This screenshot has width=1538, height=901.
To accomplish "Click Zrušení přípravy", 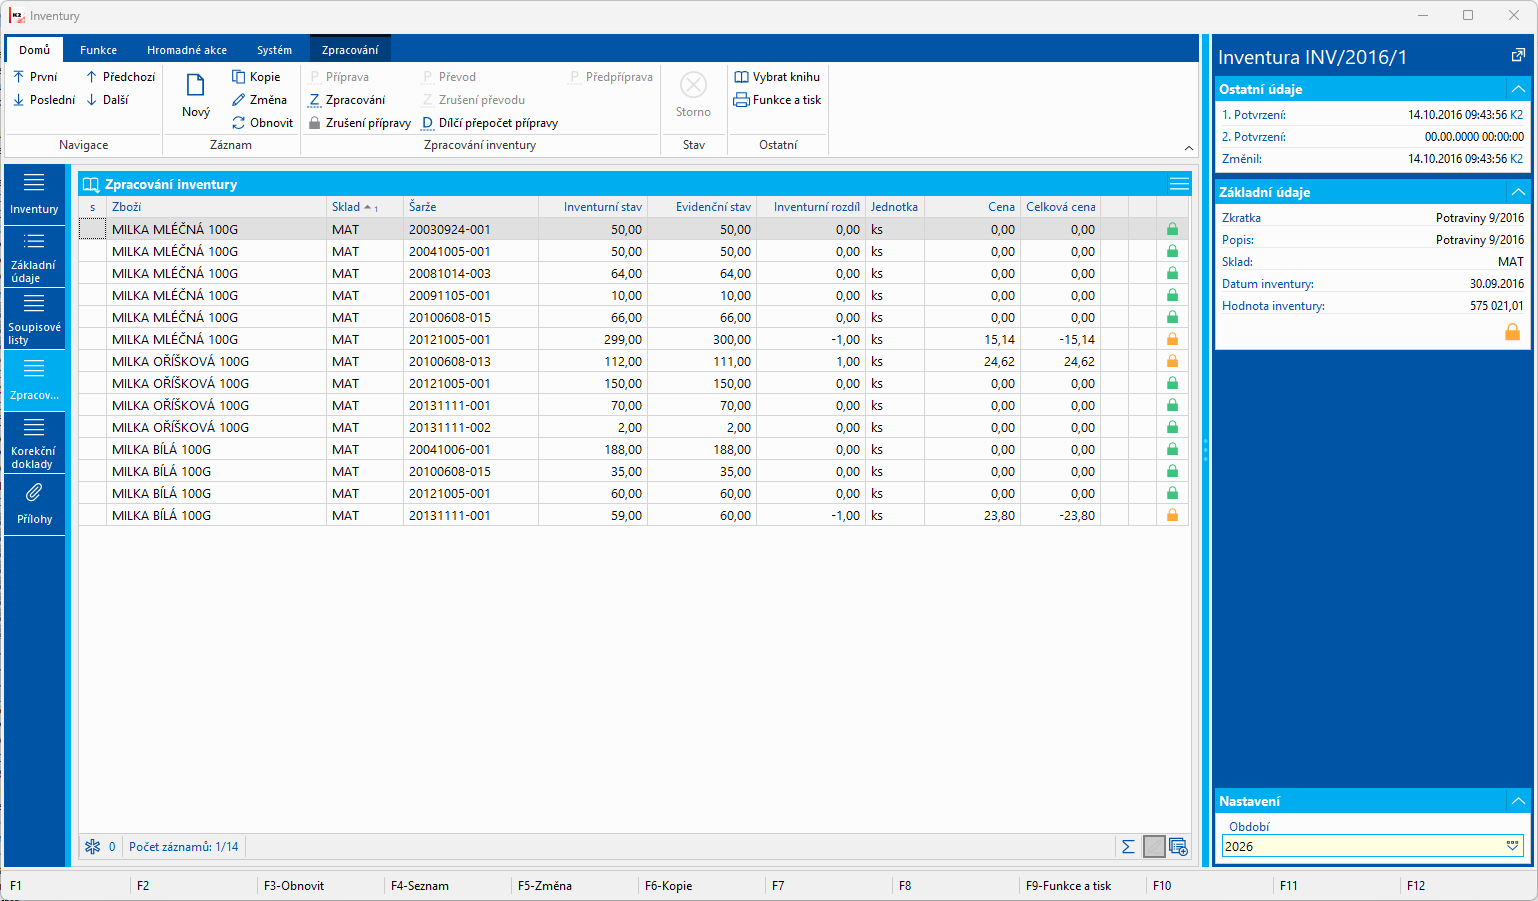I will click(x=360, y=123).
